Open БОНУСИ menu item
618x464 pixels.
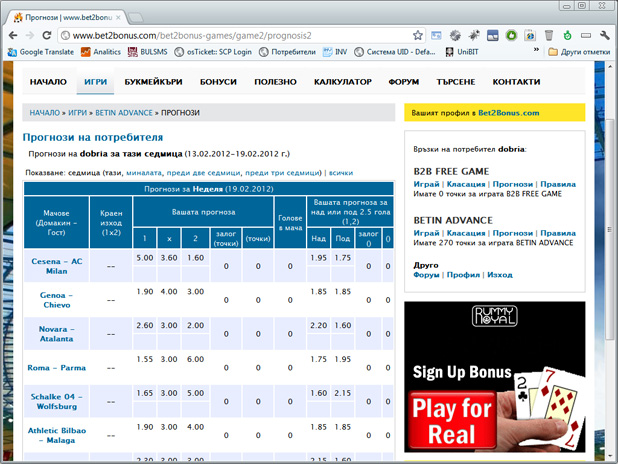(218, 82)
